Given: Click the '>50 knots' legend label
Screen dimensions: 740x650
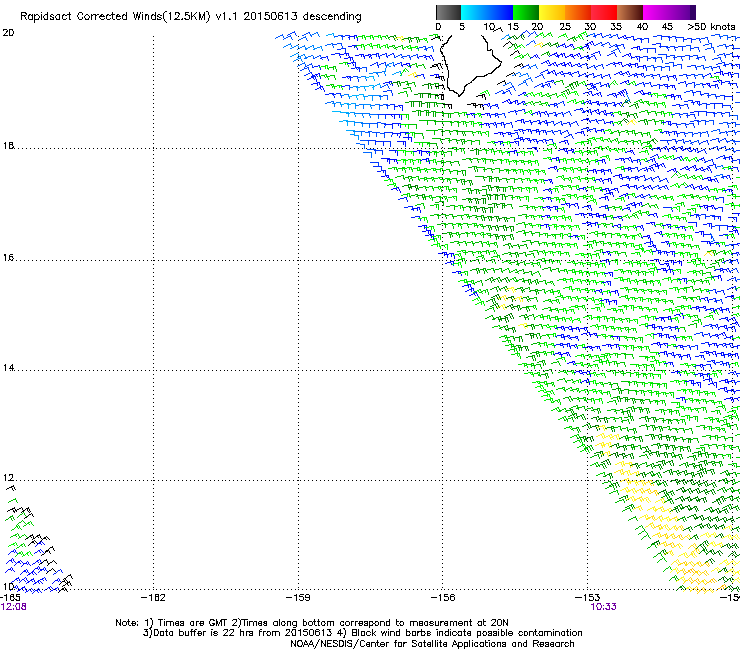Looking at the screenshot, I should coord(711,27).
